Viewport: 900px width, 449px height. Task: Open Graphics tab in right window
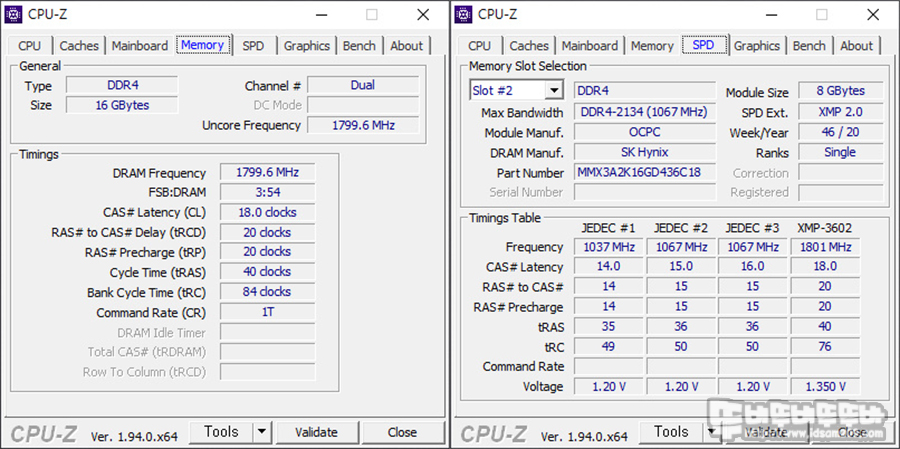tap(757, 46)
